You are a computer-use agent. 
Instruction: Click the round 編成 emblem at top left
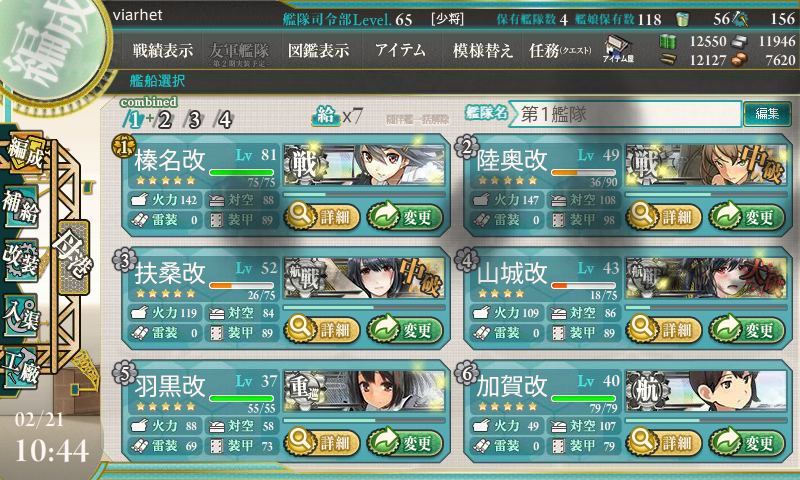coord(51,48)
